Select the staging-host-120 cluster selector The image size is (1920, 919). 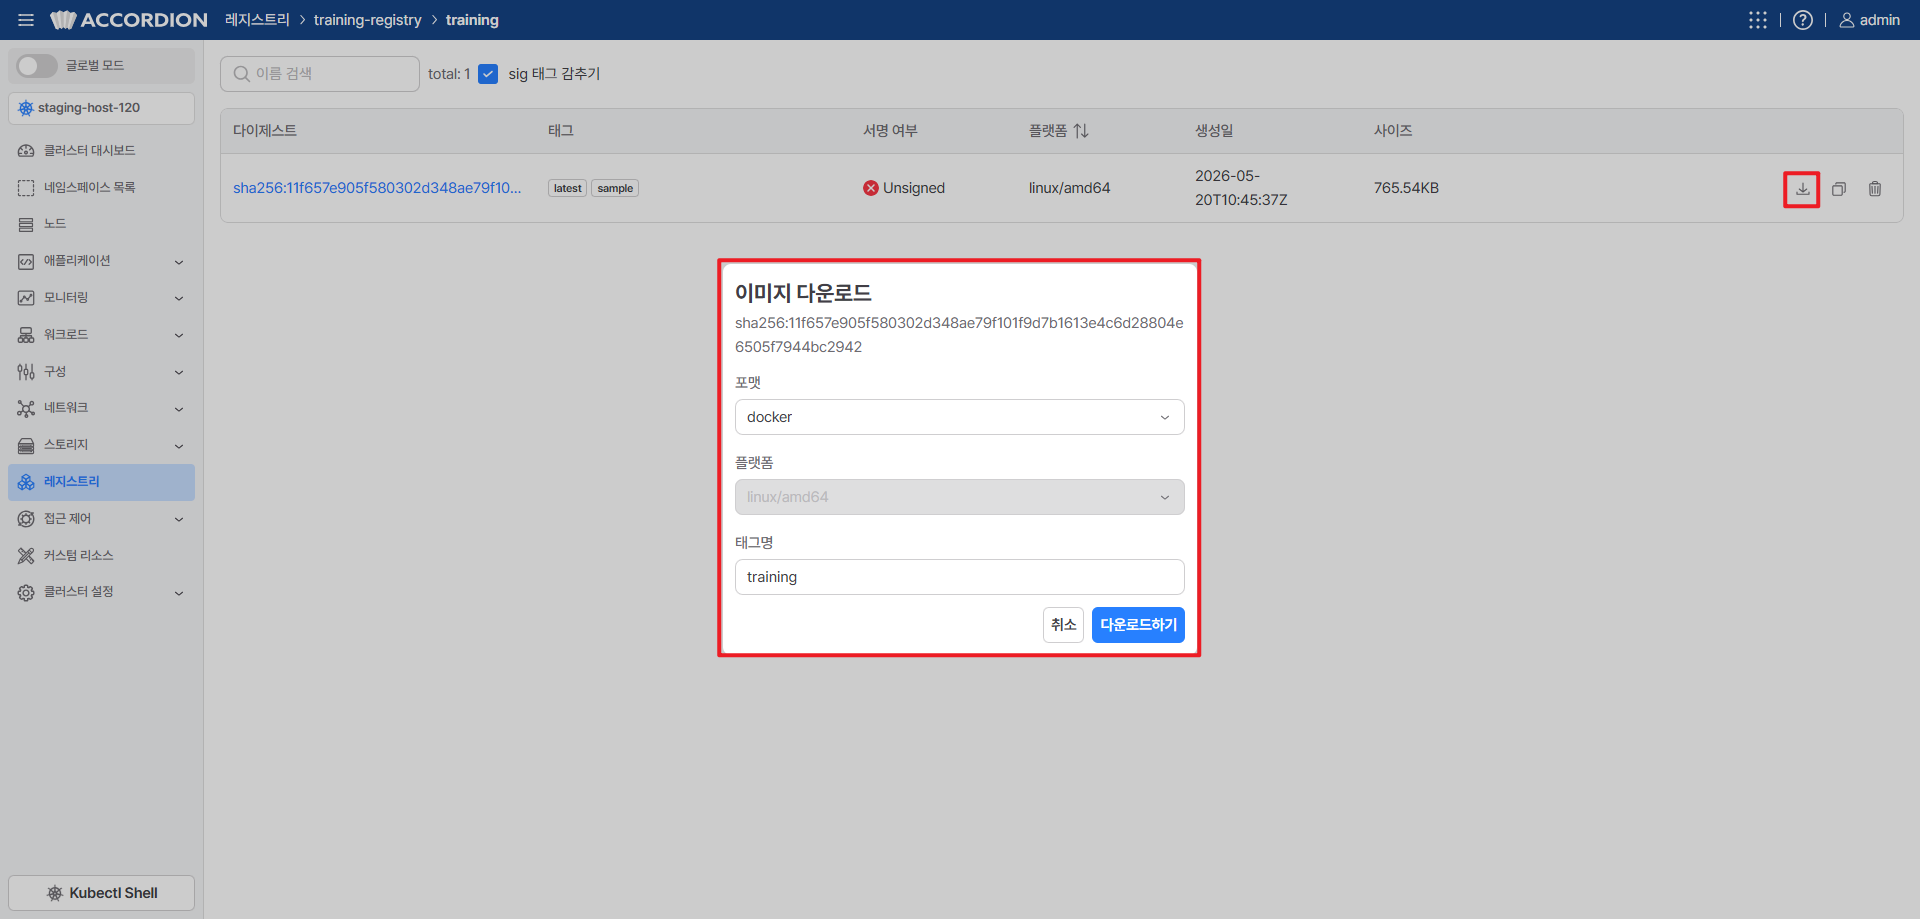101,108
